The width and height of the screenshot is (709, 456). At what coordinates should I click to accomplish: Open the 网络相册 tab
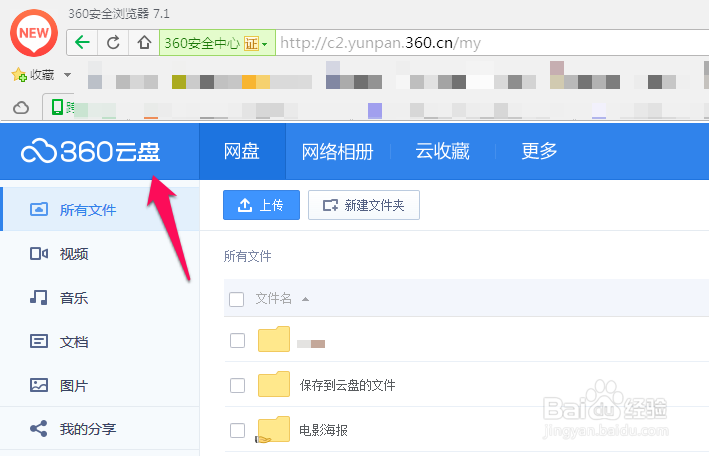point(337,152)
